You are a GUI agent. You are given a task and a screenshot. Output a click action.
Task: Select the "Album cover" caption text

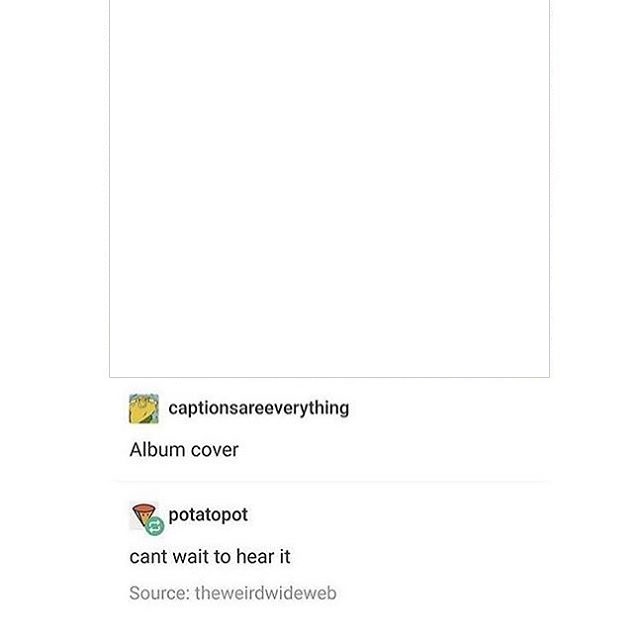(x=184, y=450)
